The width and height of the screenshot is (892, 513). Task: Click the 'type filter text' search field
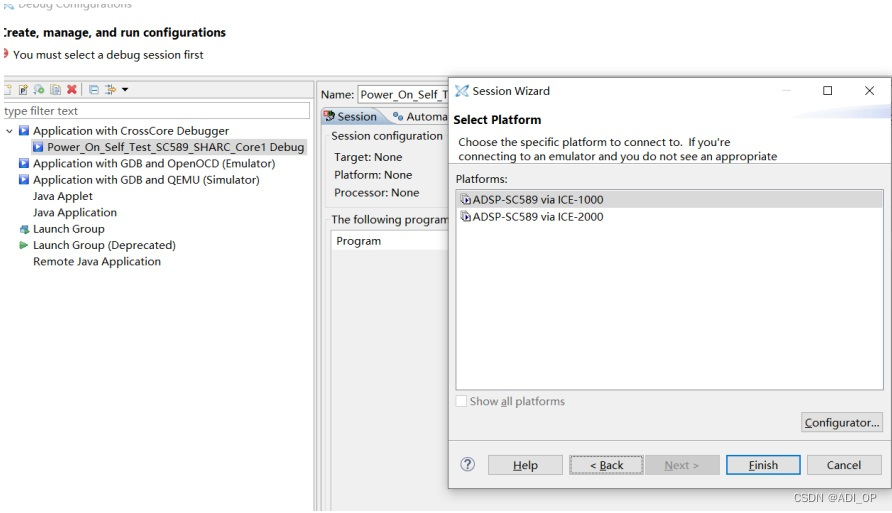156,111
